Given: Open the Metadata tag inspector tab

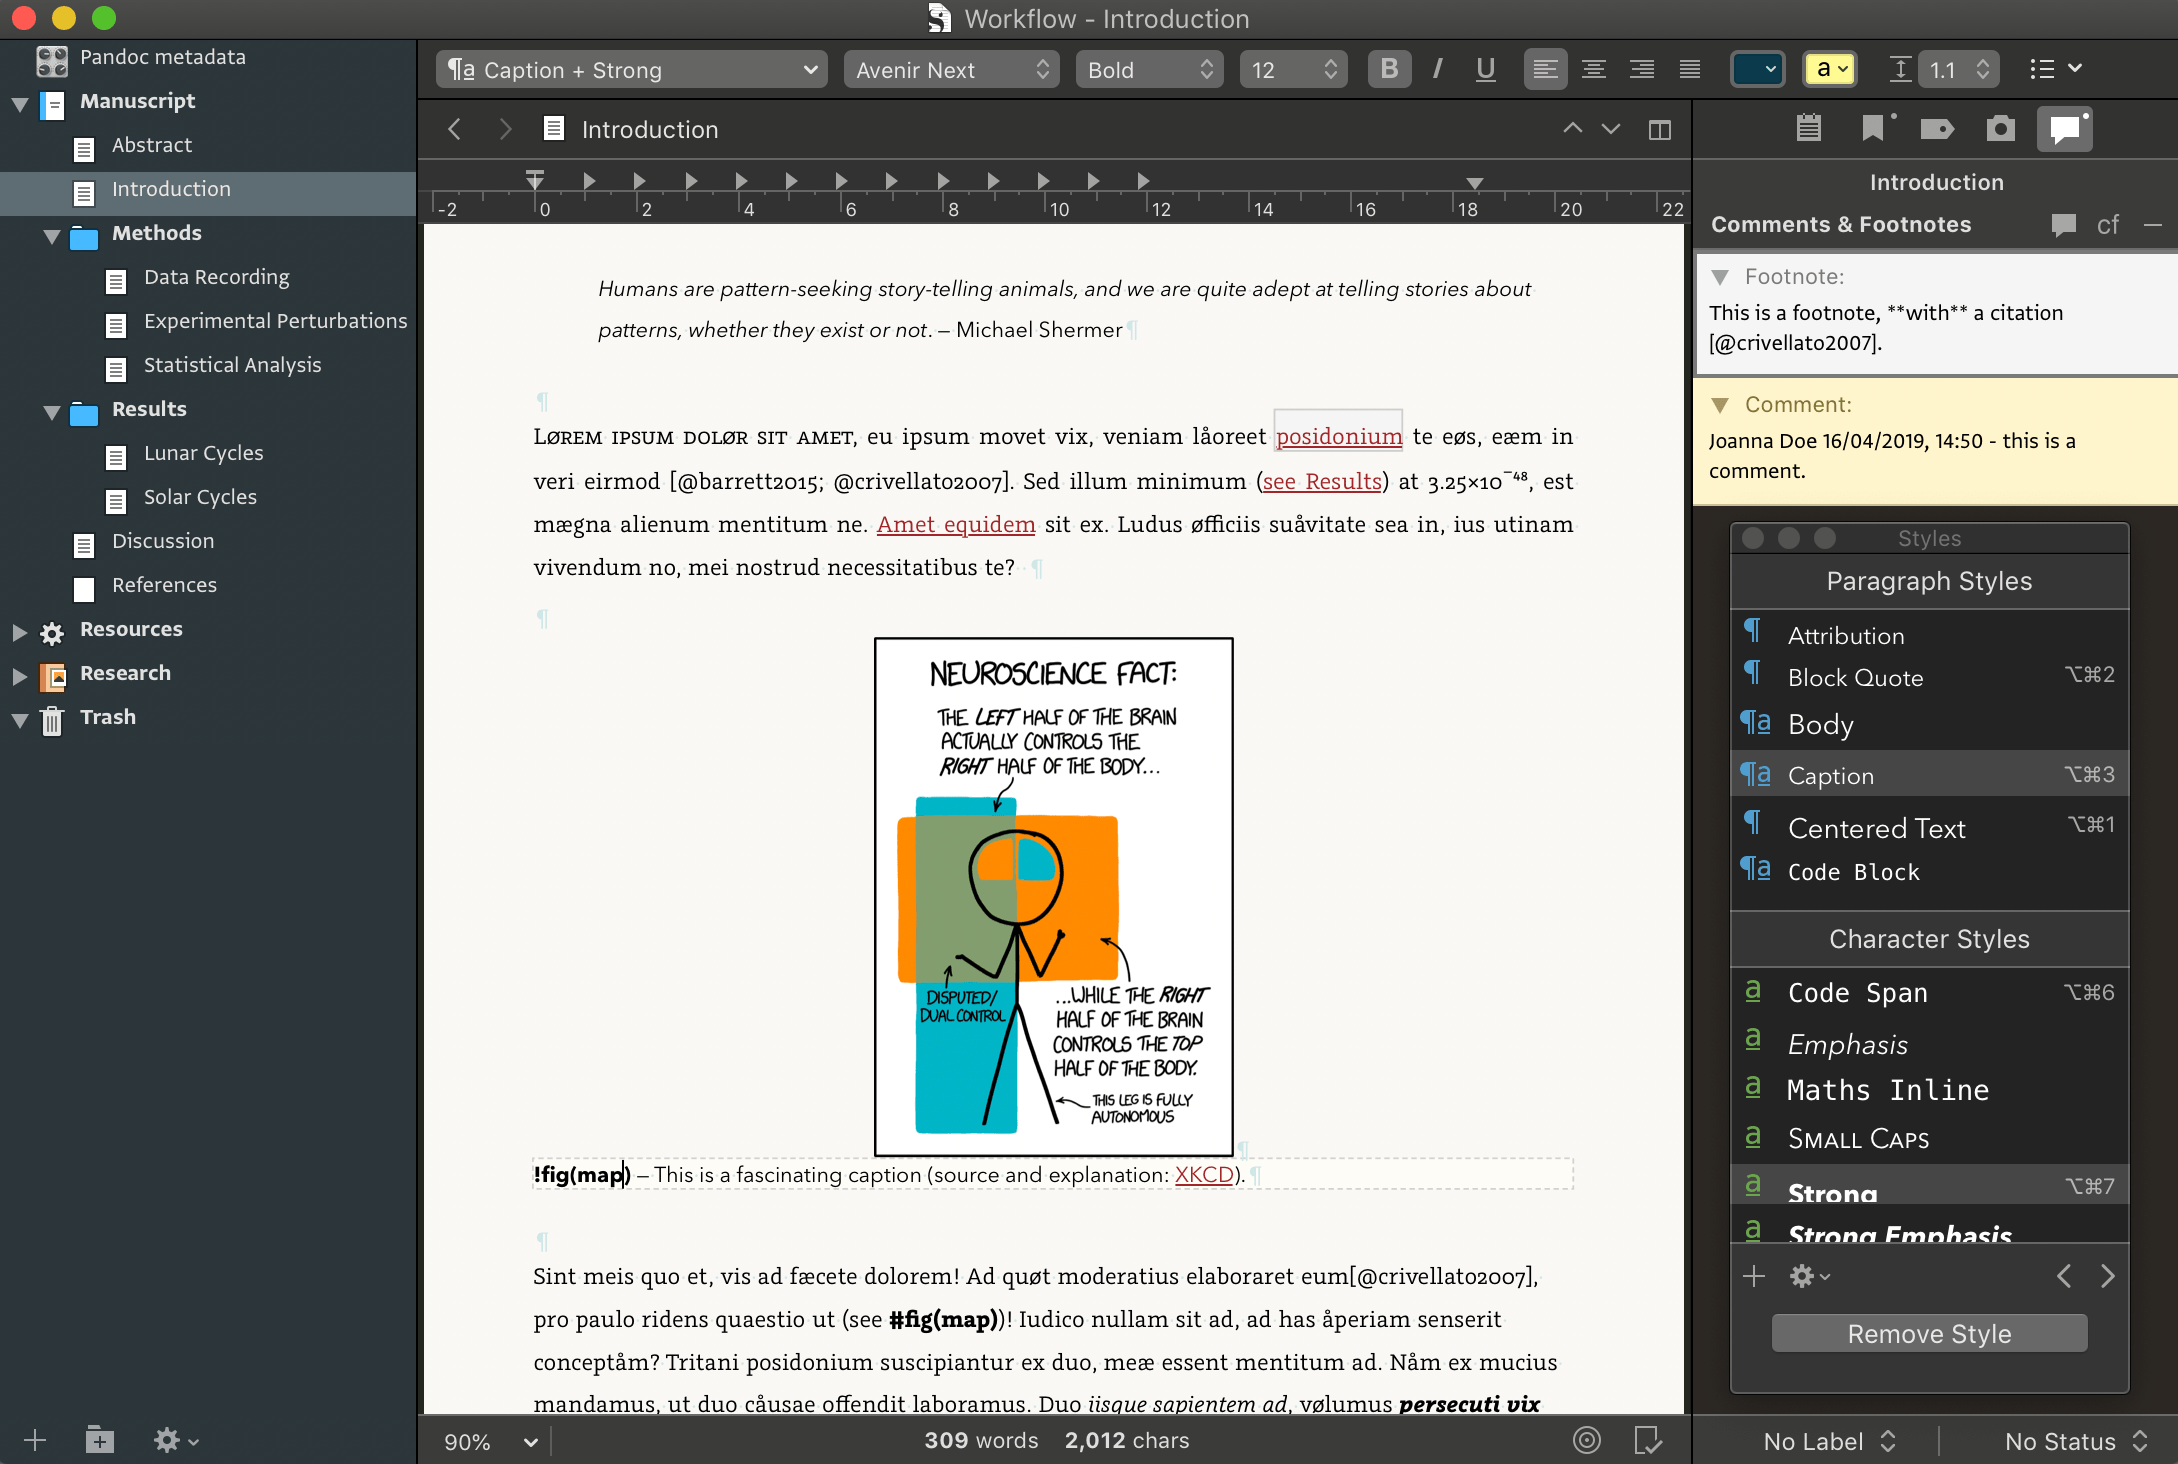Looking at the screenshot, I should click(x=1937, y=129).
